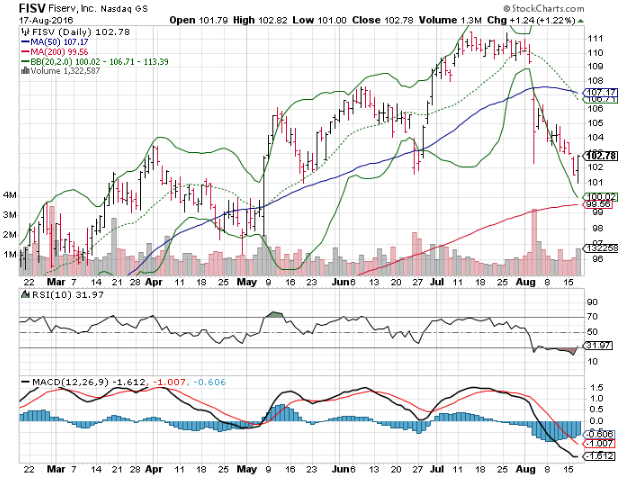
Task: Click the 31.97 RSI value tag
Action: pos(598,346)
